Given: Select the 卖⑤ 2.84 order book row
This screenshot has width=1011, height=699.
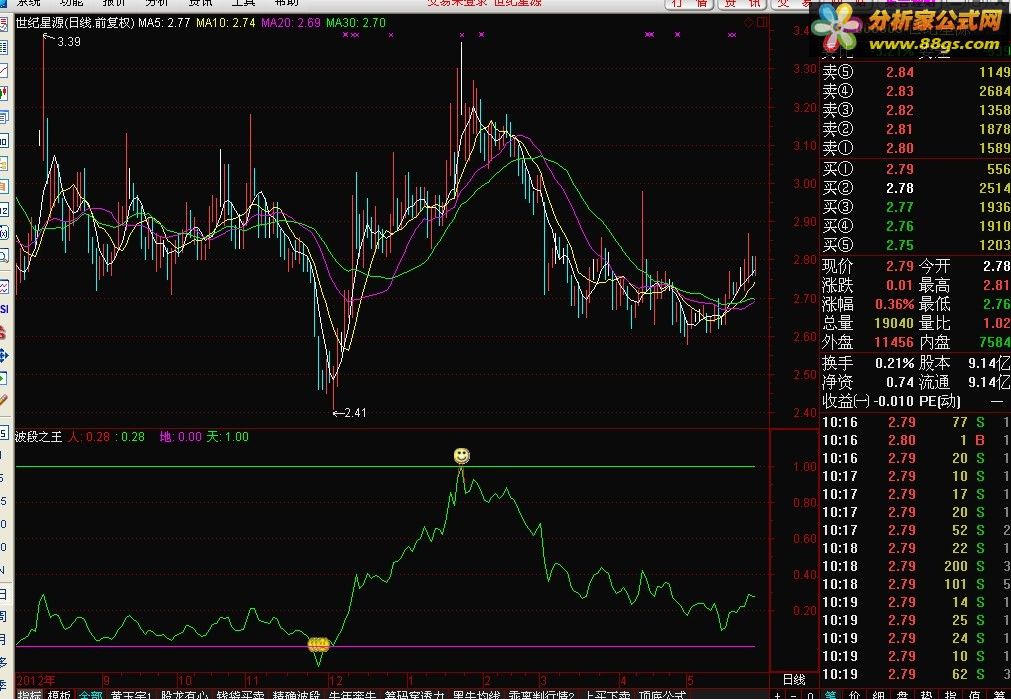Looking at the screenshot, I should 916,72.
